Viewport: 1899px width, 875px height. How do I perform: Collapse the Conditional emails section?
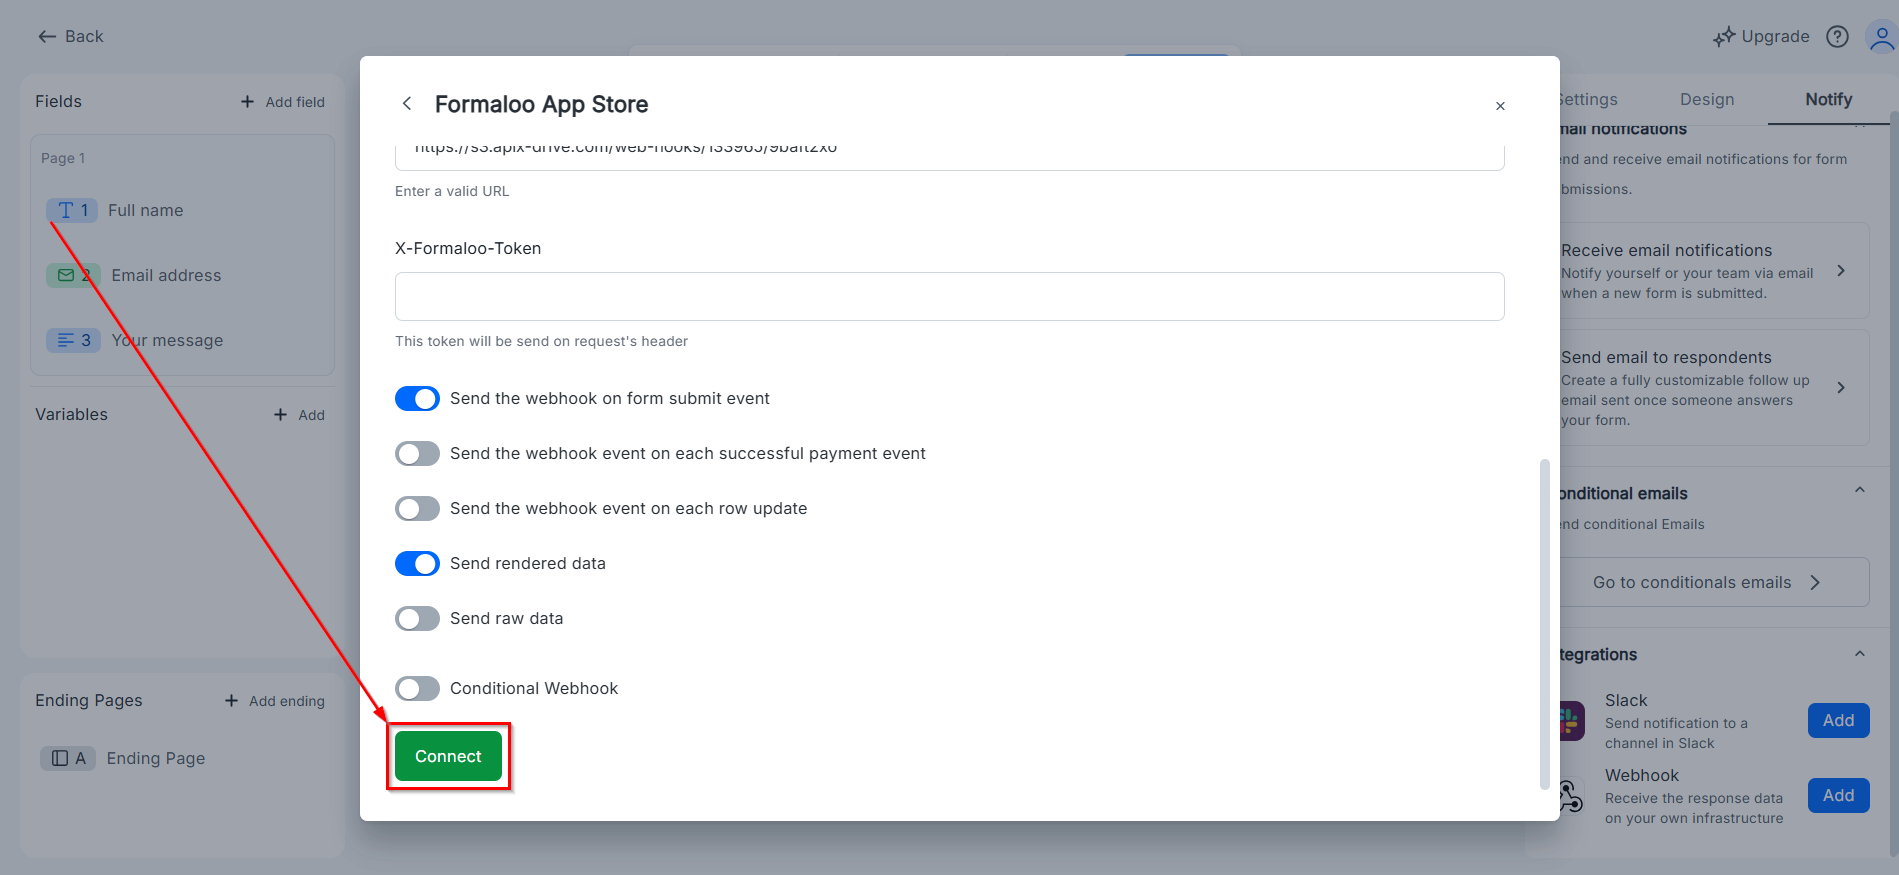pos(1860,490)
